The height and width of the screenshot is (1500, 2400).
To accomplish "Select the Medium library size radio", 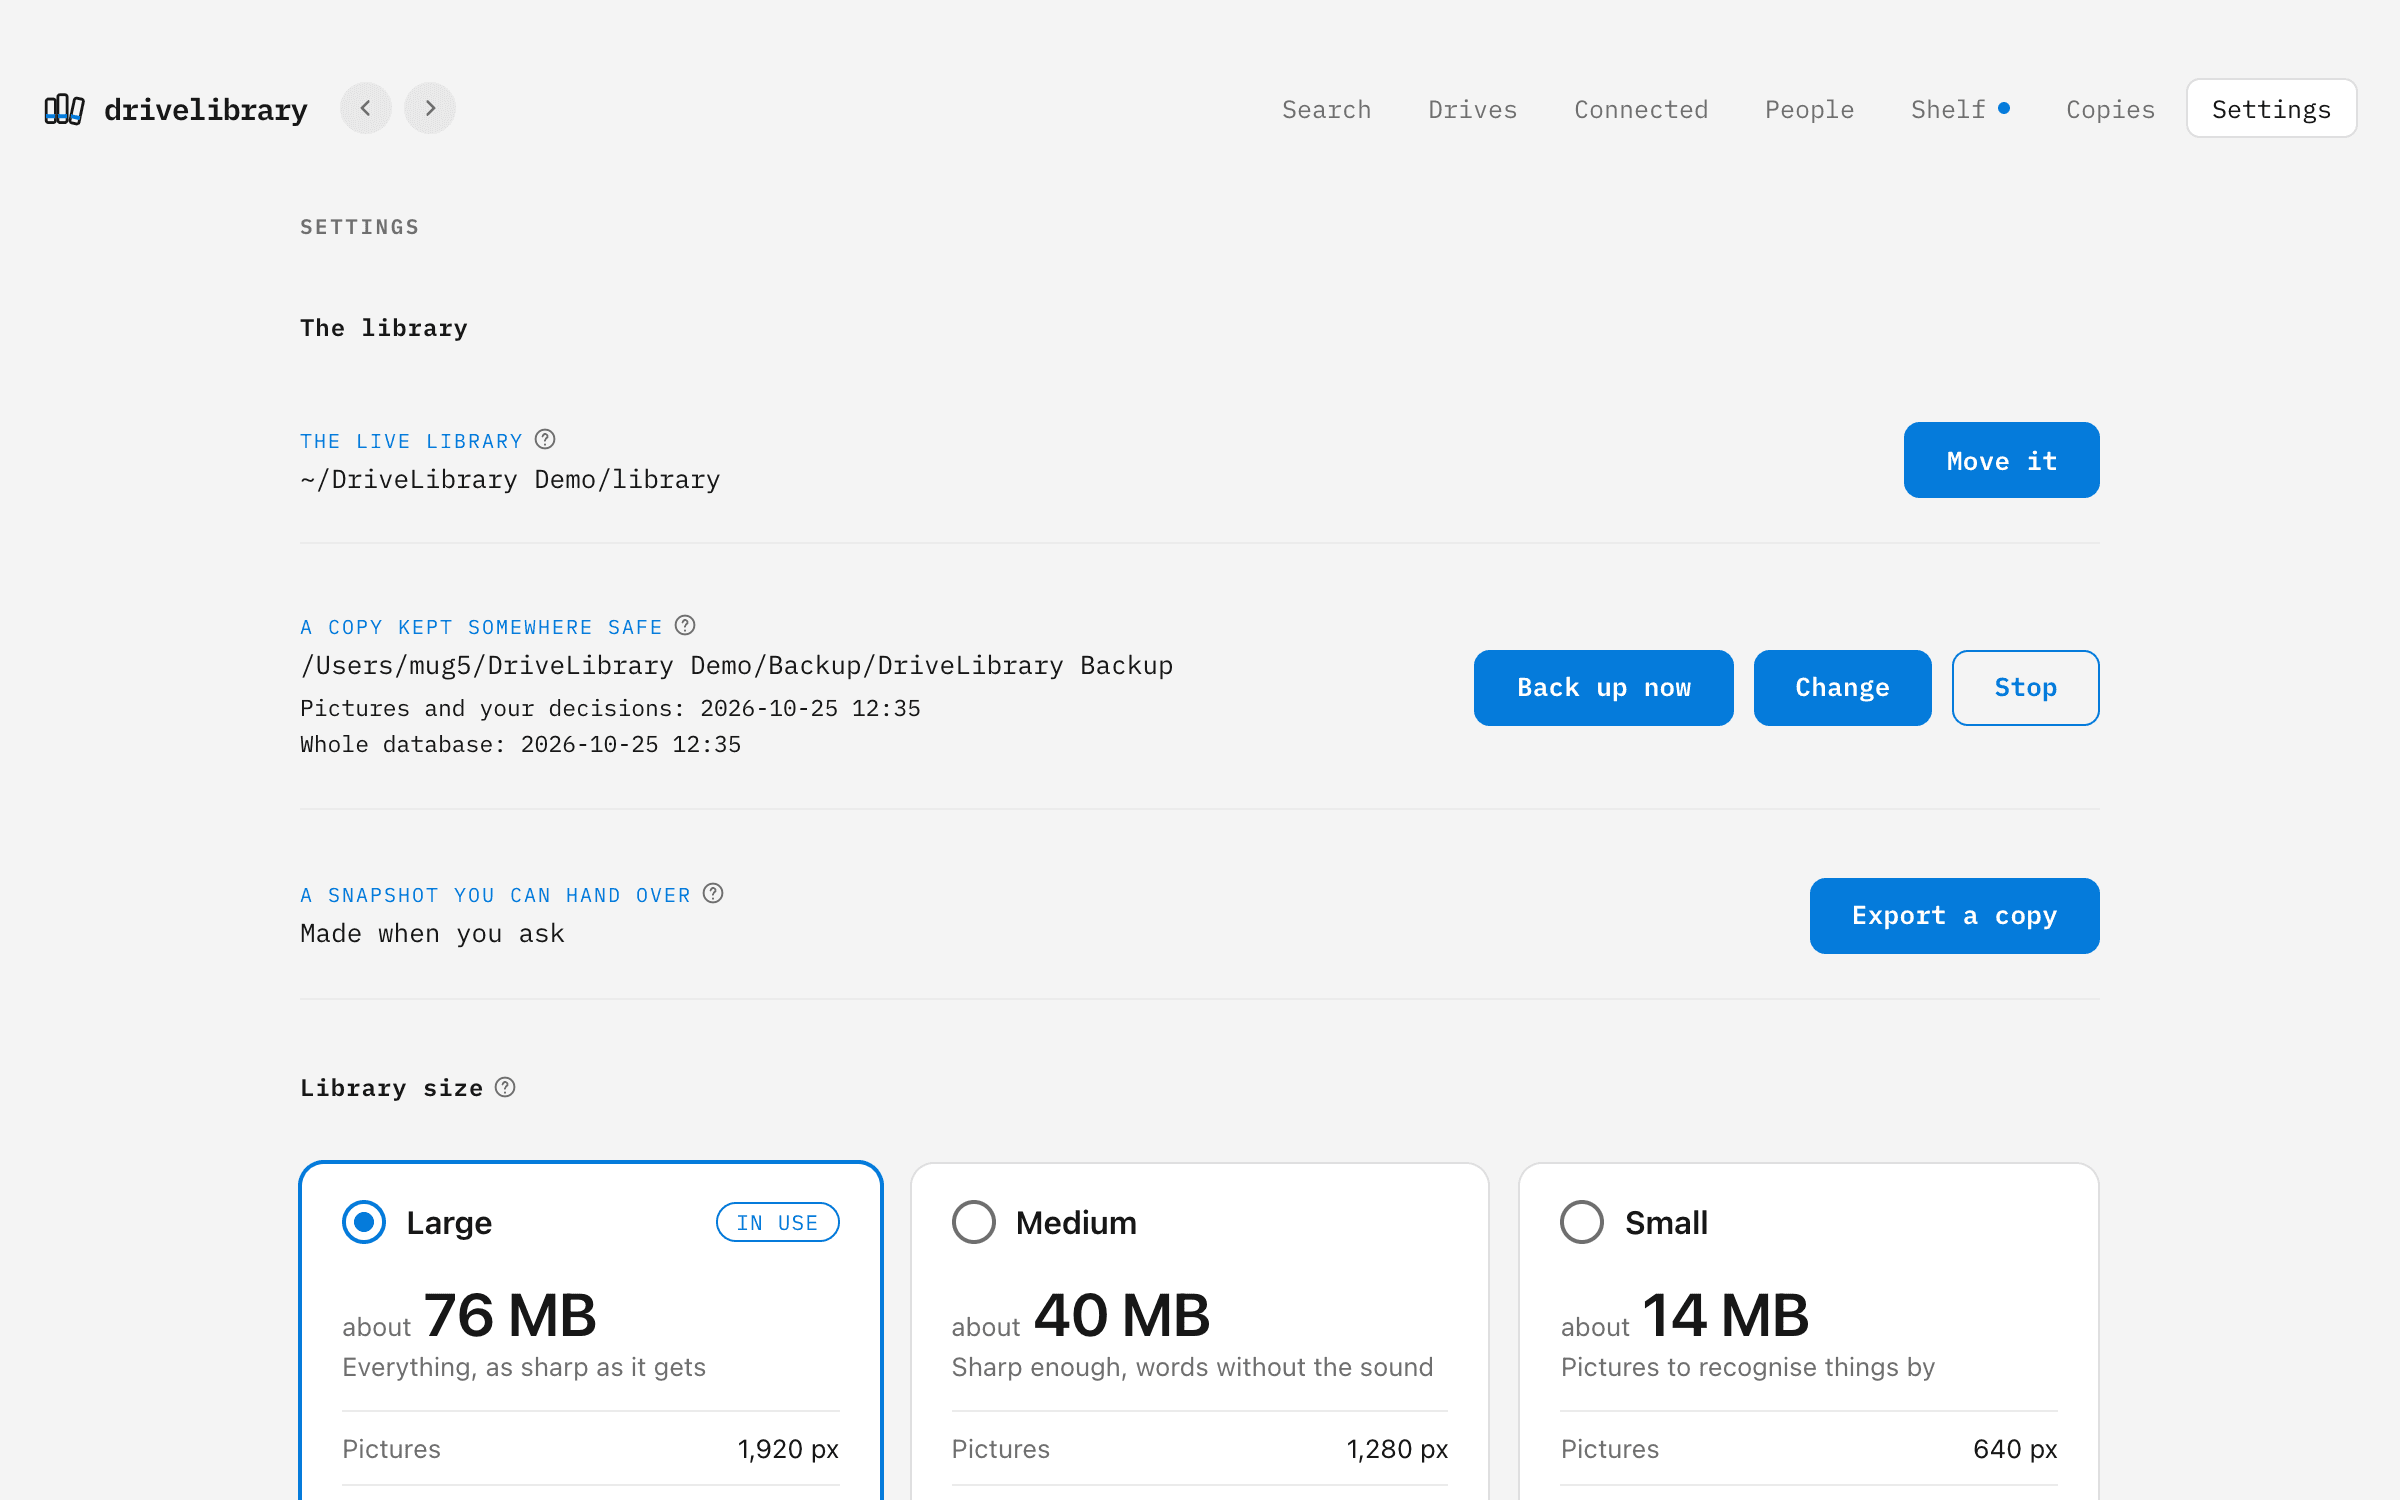I will [x=973, y=1222].
